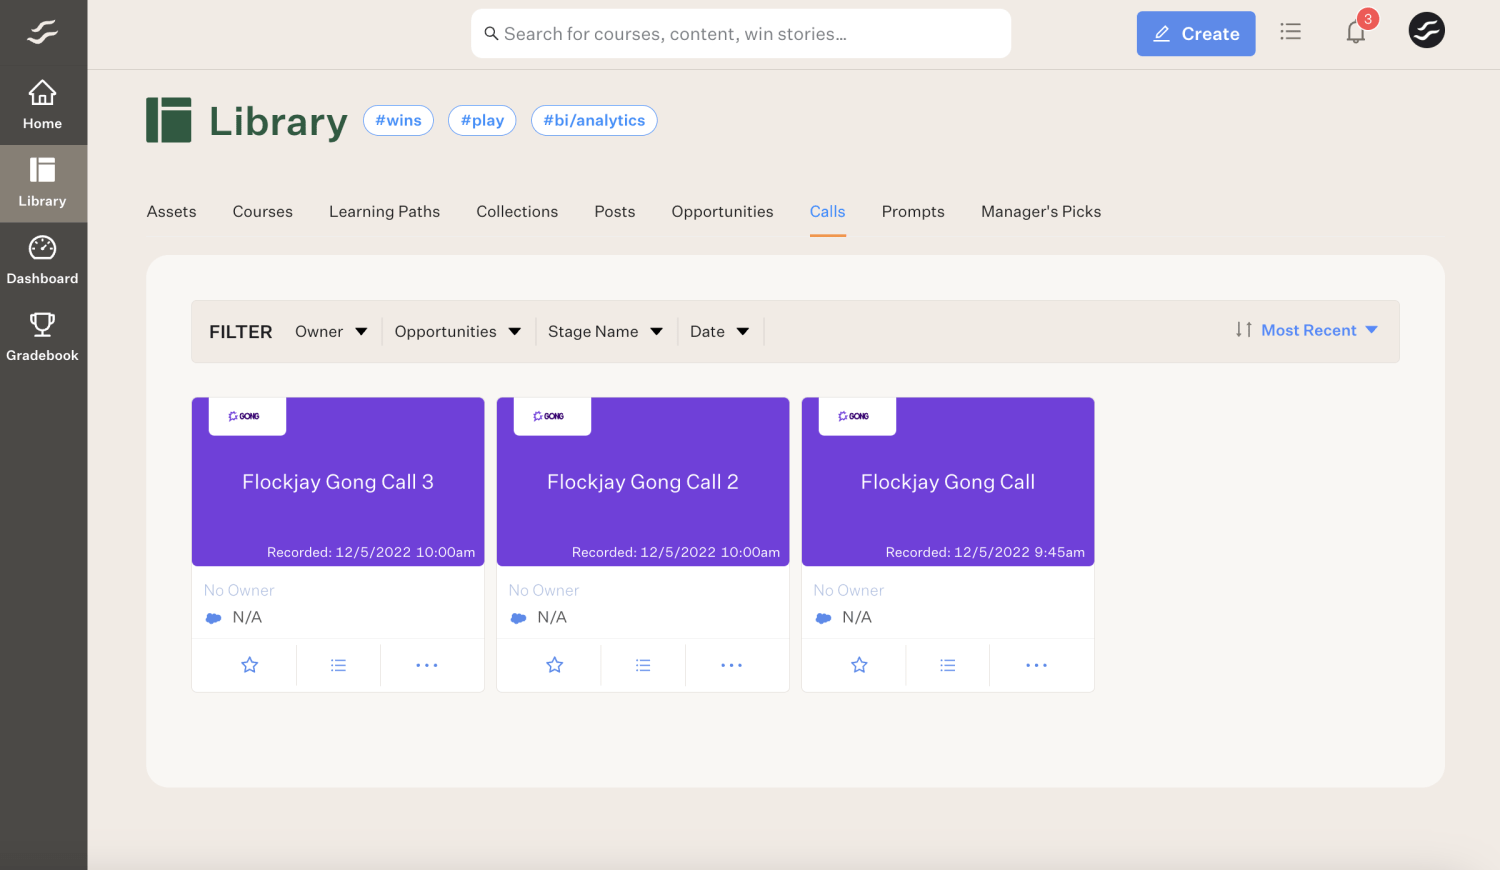Click list icon on Flockjay Gong Call card
1500x870 pixels.
[947, 665]
